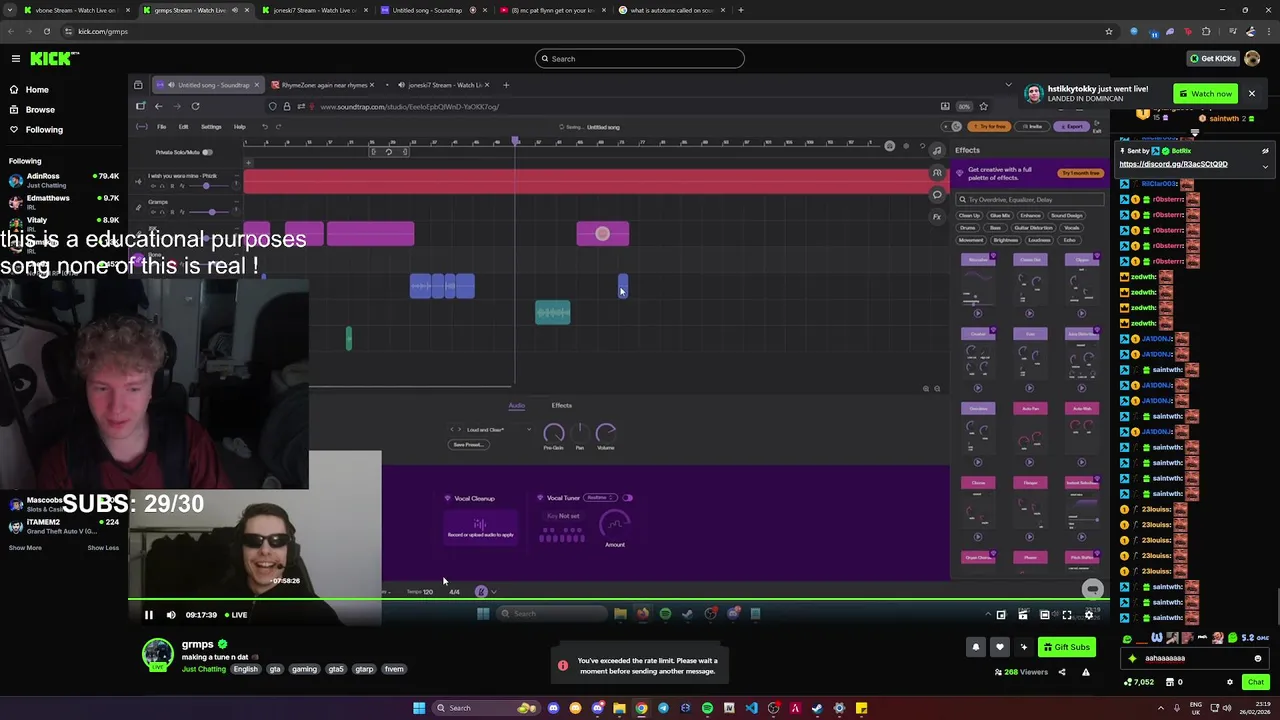Click the sparkle icon beside Gift Subs
The image size is (1280, 720).
click(1023, 647)
